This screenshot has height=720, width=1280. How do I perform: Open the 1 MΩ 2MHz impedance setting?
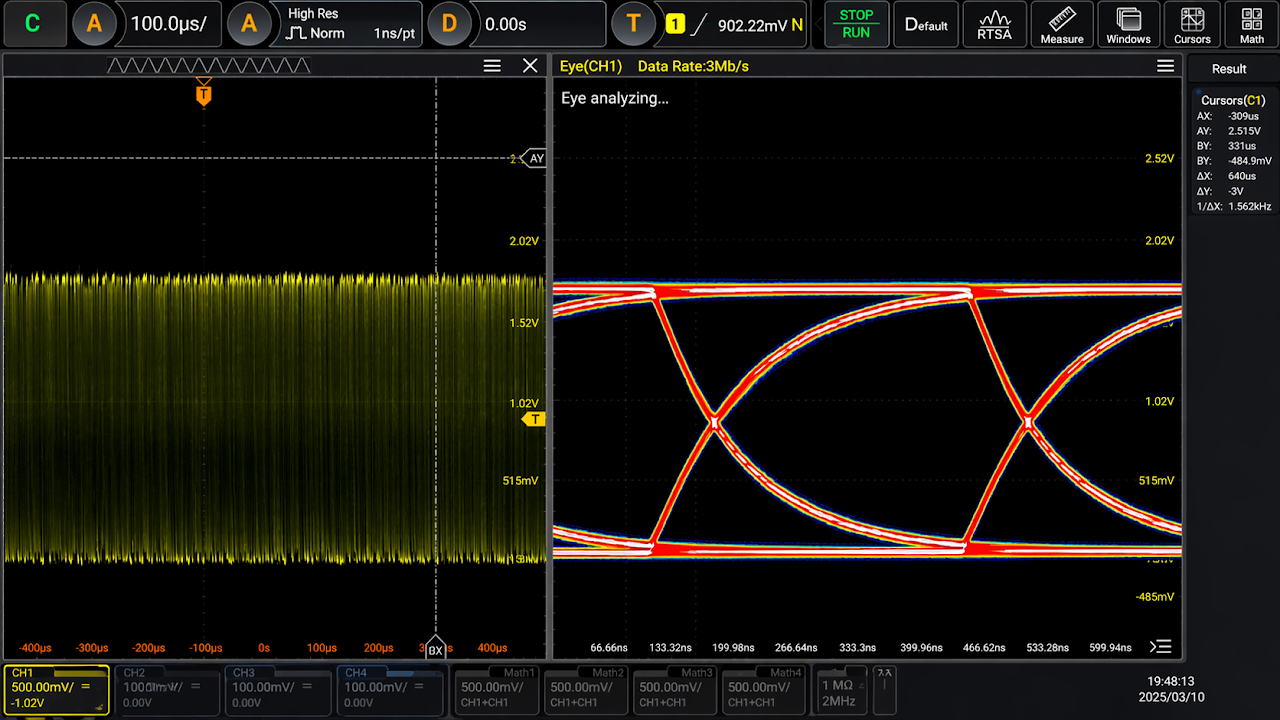[840, 690]
